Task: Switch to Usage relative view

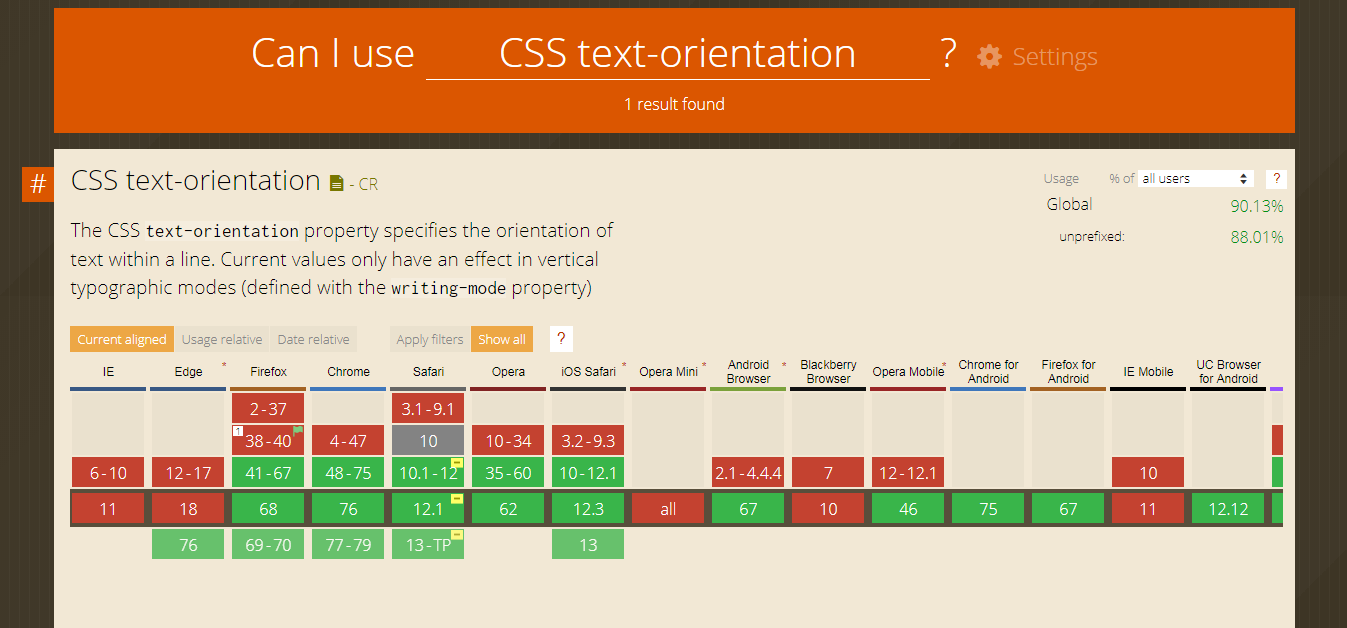Action: click(222, 339)
